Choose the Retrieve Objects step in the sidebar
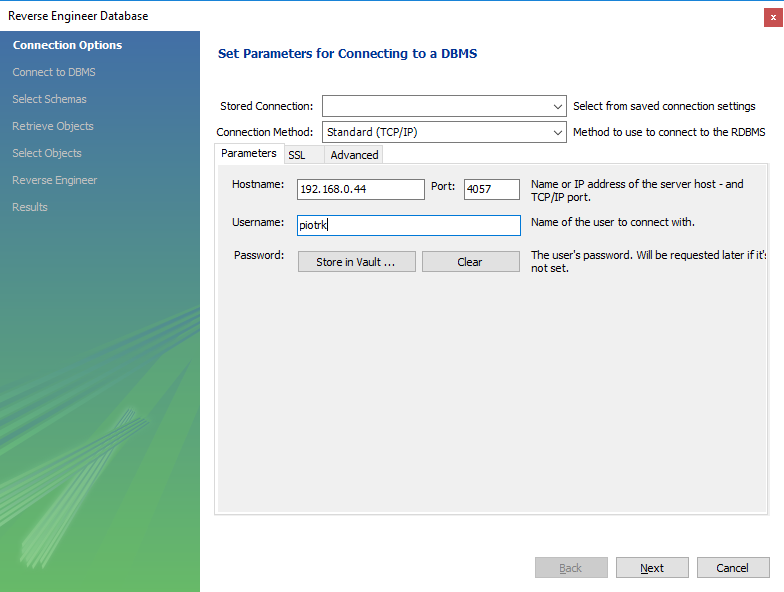 click(53, 126)
